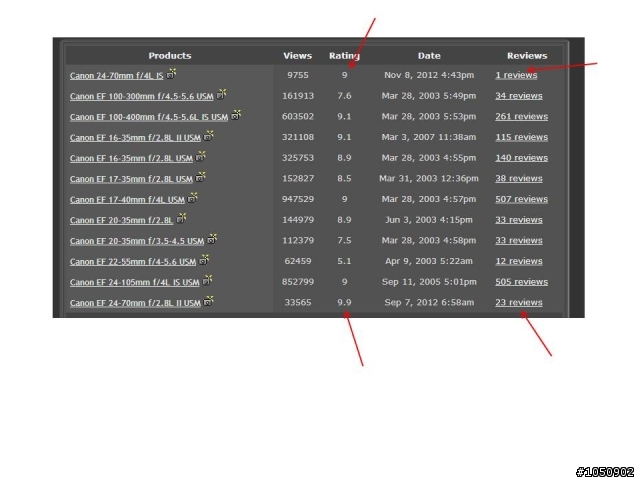640x480 pixels.
Task: Select the date Sep 7, 2012 6:58am
Action: (429, 302)
